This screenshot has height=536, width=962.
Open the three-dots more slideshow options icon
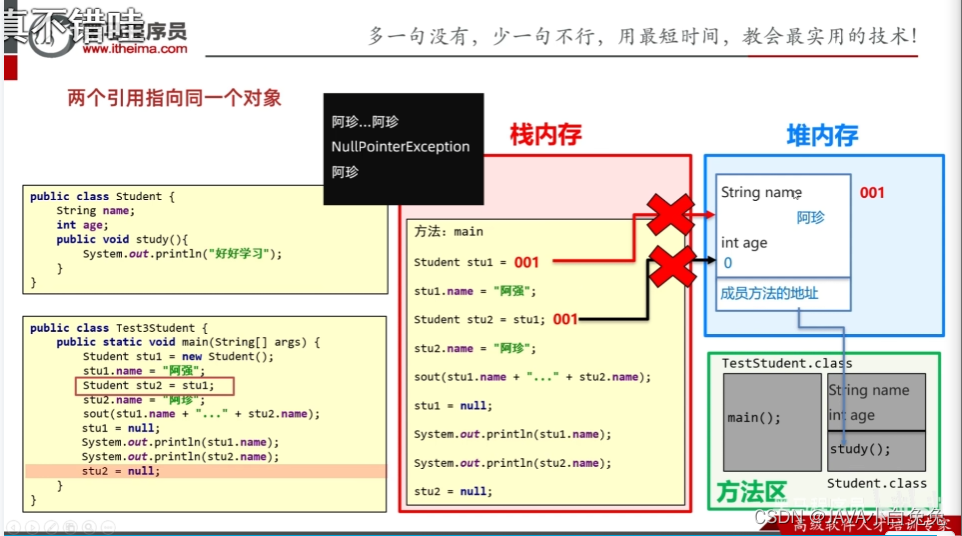[x=108, y=526]
